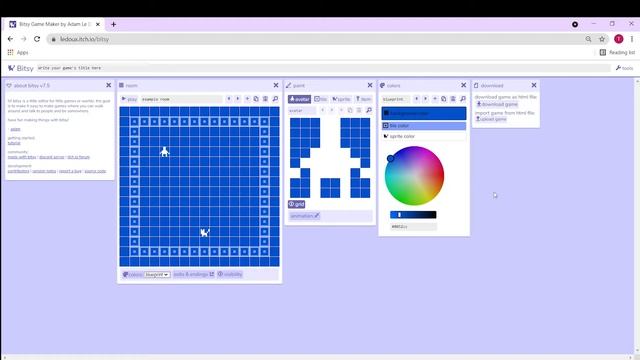This screenshot has width=640, height=360.
Task: Toggle room visibility settings
Action: pyautogui.click(x=230, y=274)
